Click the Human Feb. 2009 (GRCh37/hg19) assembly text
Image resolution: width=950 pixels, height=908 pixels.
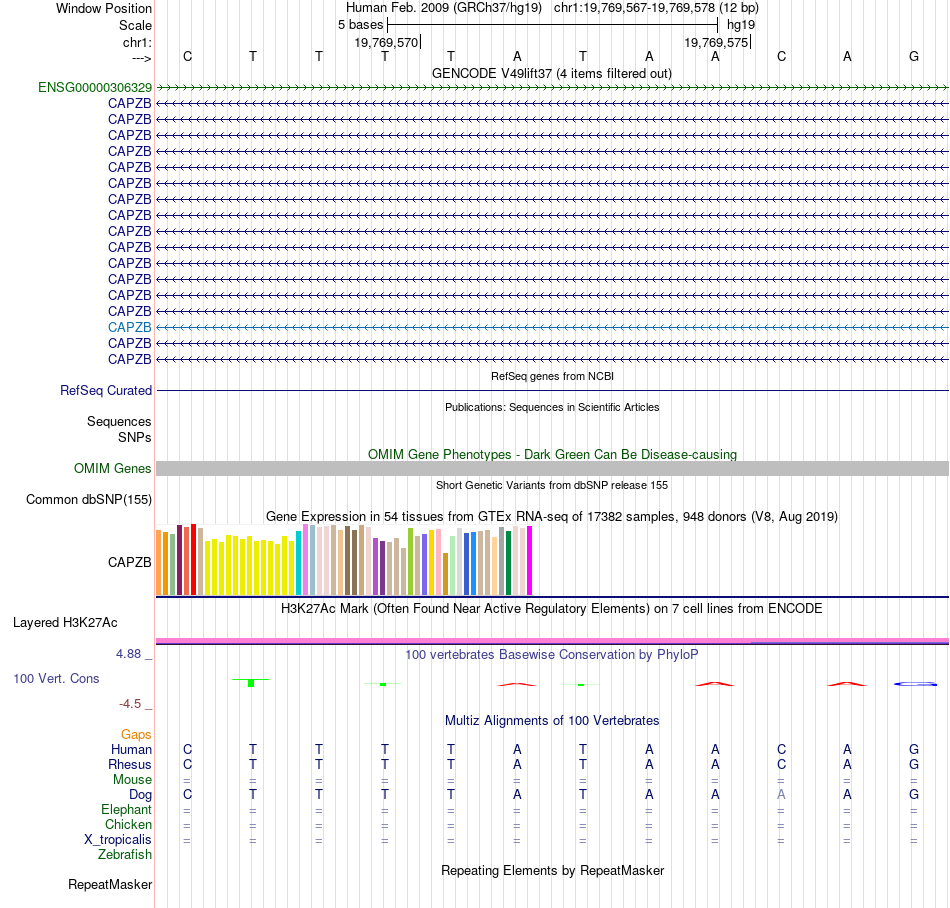[445, 8]
